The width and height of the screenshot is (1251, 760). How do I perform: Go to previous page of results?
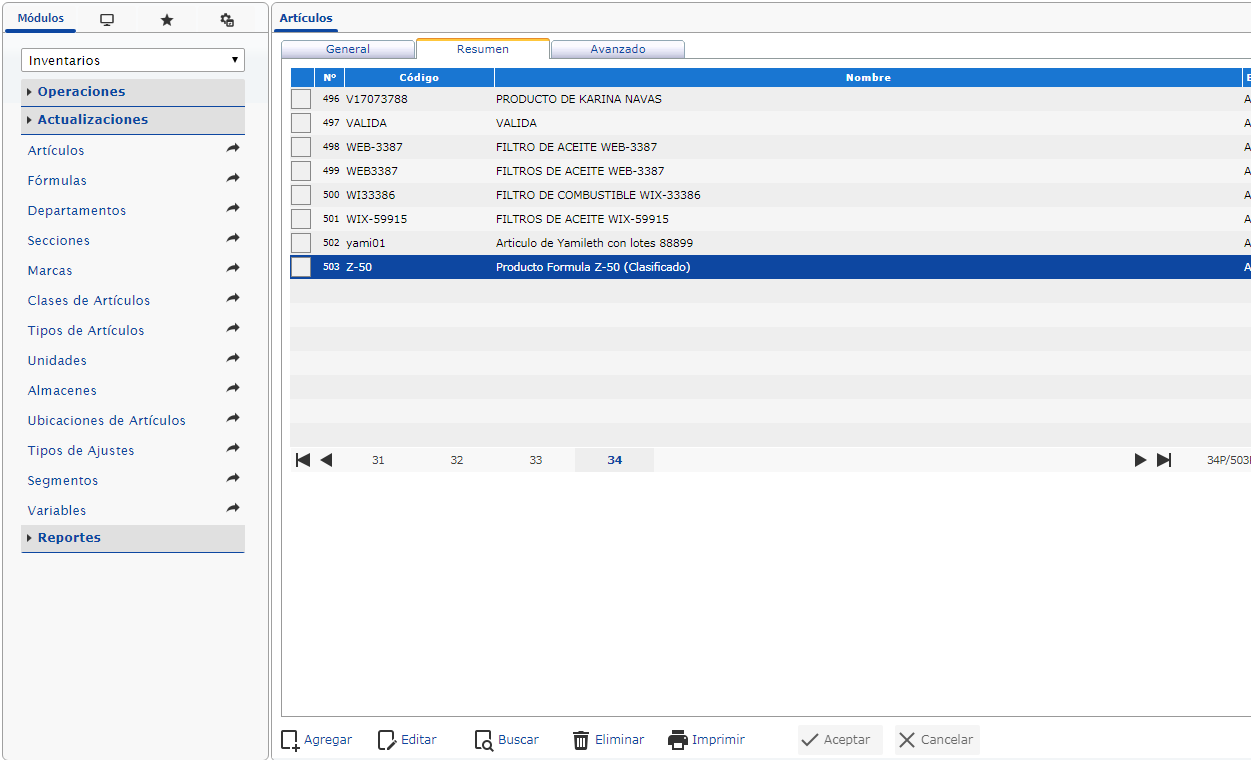click(x=326, y=460)
